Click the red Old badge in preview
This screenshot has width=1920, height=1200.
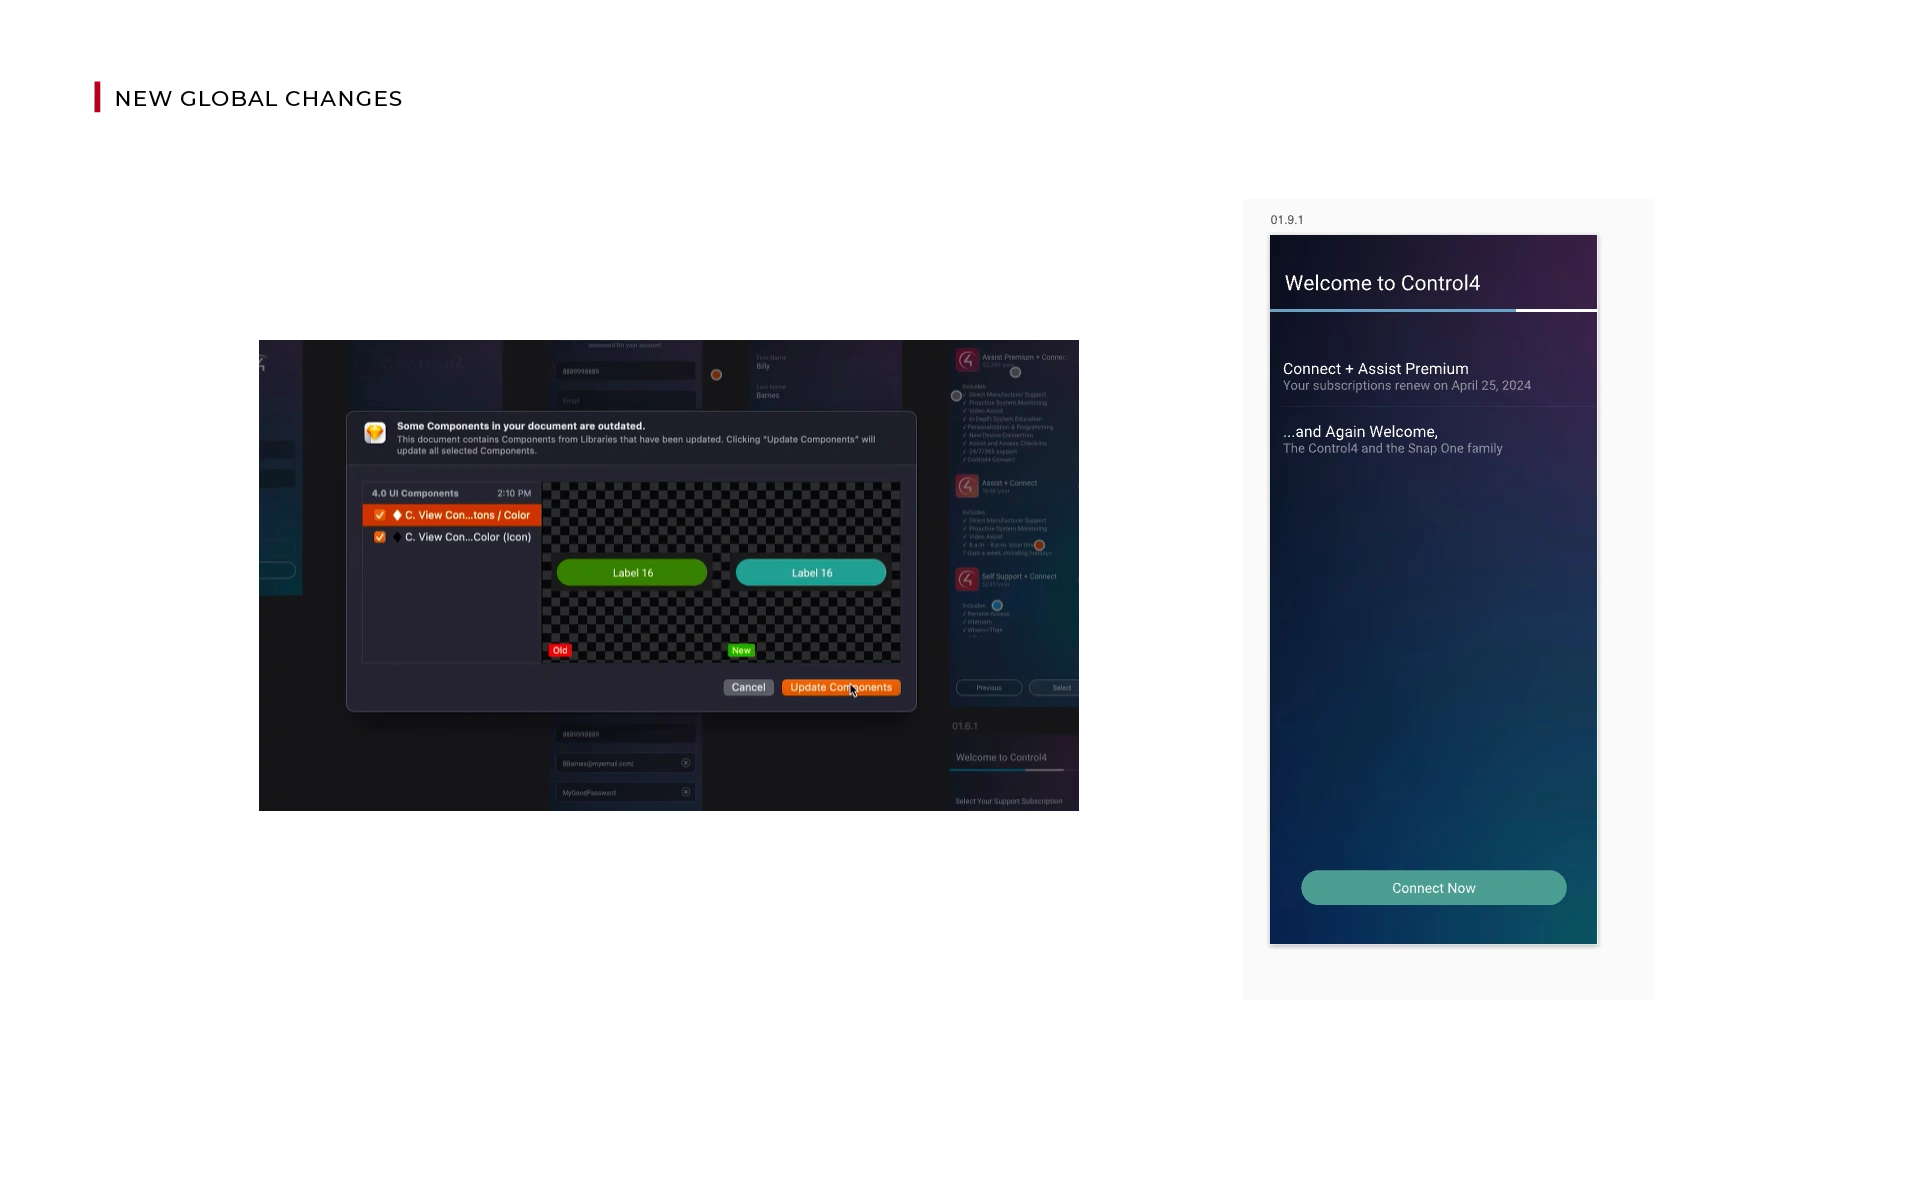click(x=560, y=651)
